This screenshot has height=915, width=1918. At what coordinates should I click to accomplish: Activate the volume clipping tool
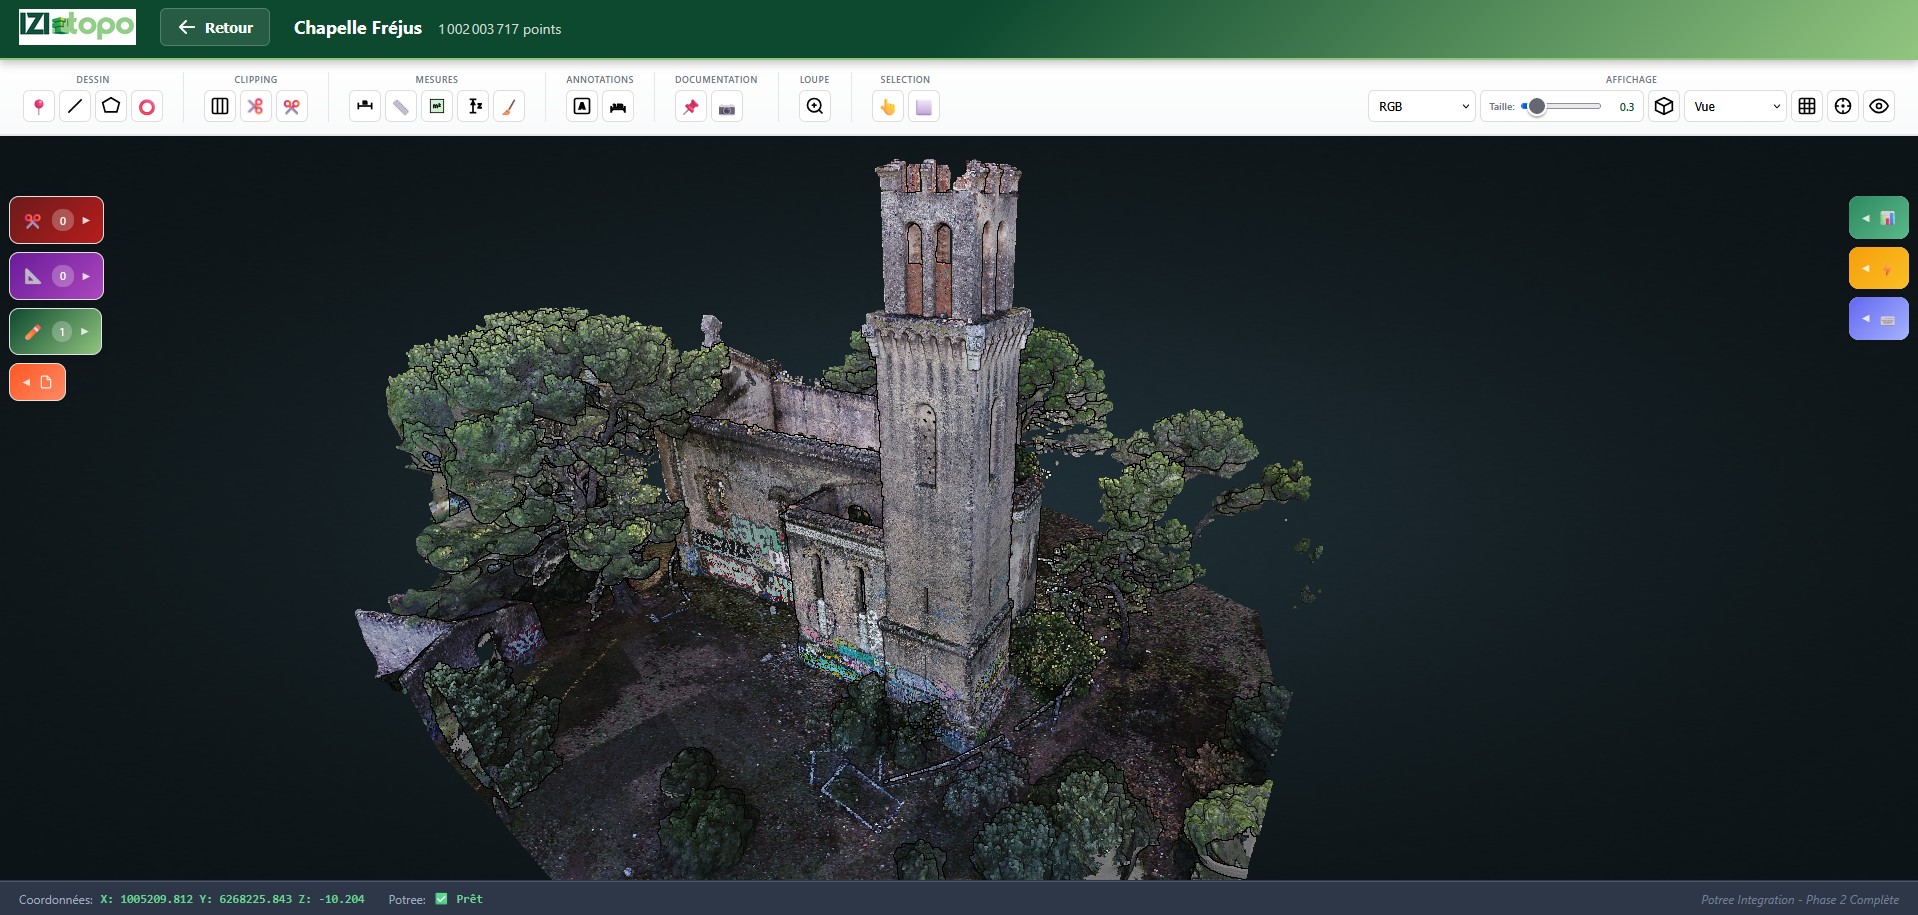coord(219,106)
